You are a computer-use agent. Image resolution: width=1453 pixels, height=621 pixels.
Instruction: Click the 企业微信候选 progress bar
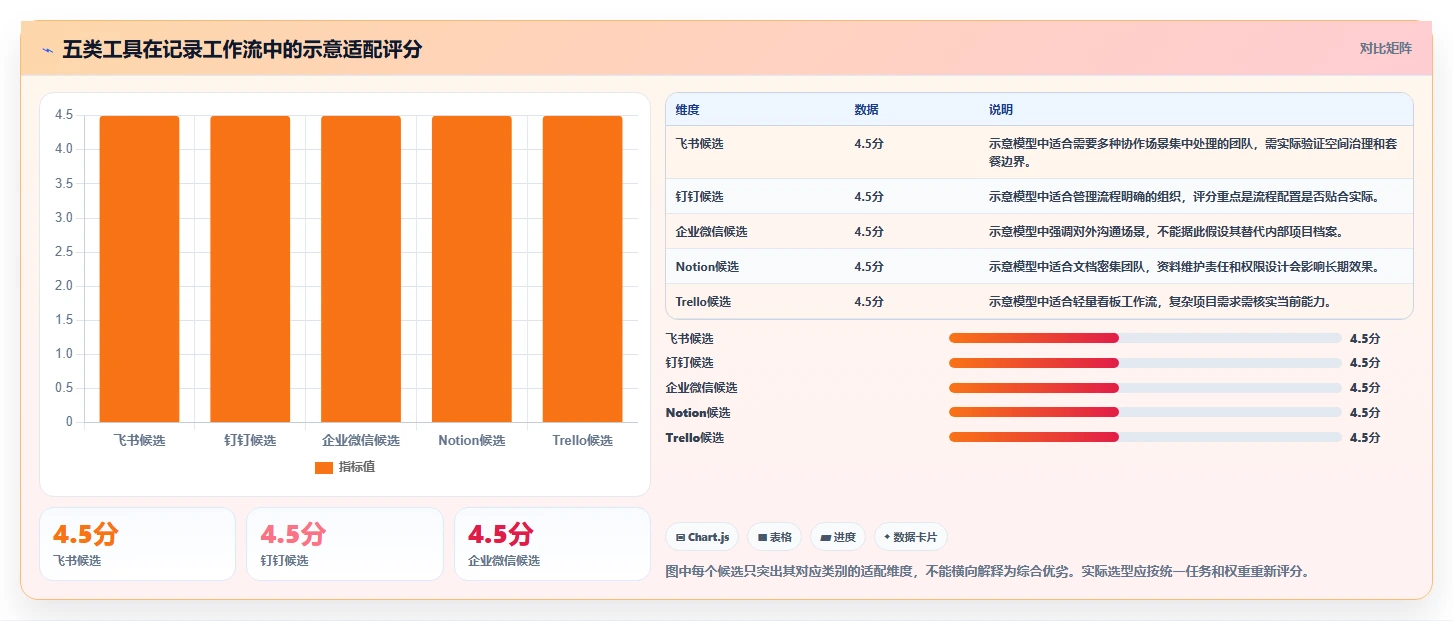(x=1145, y=388)
